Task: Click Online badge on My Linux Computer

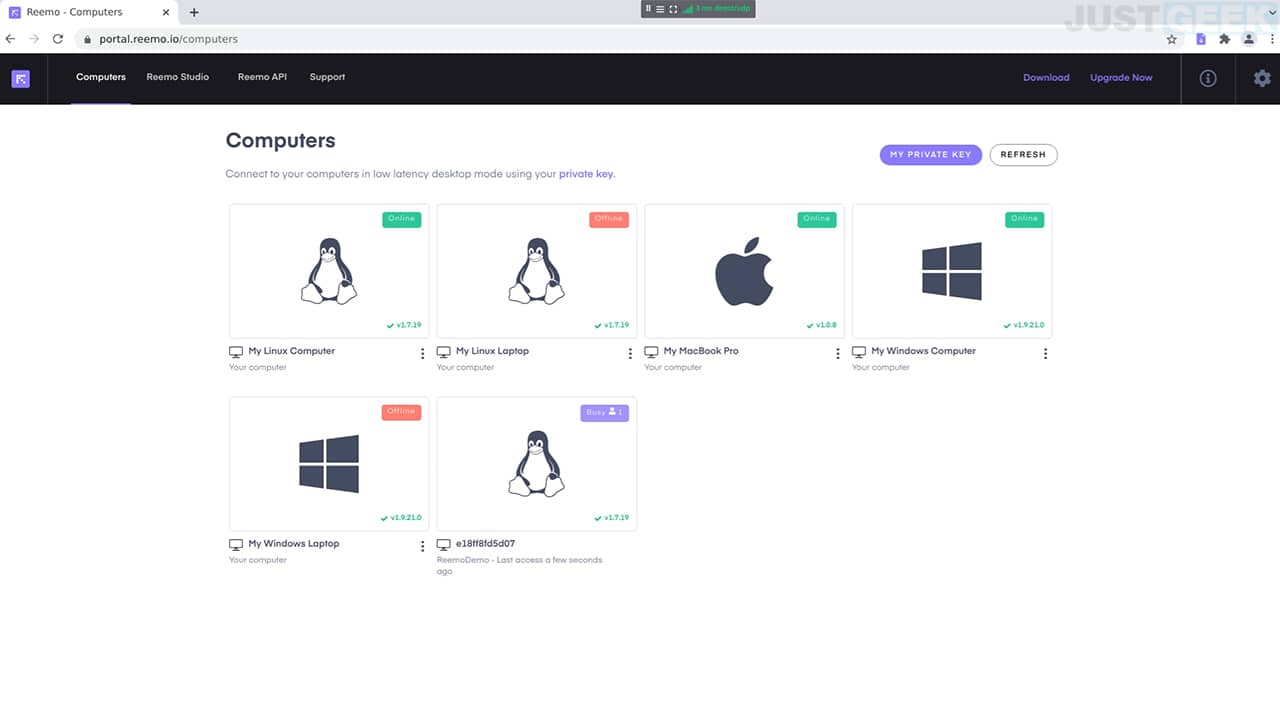Action: coord(401,219)
